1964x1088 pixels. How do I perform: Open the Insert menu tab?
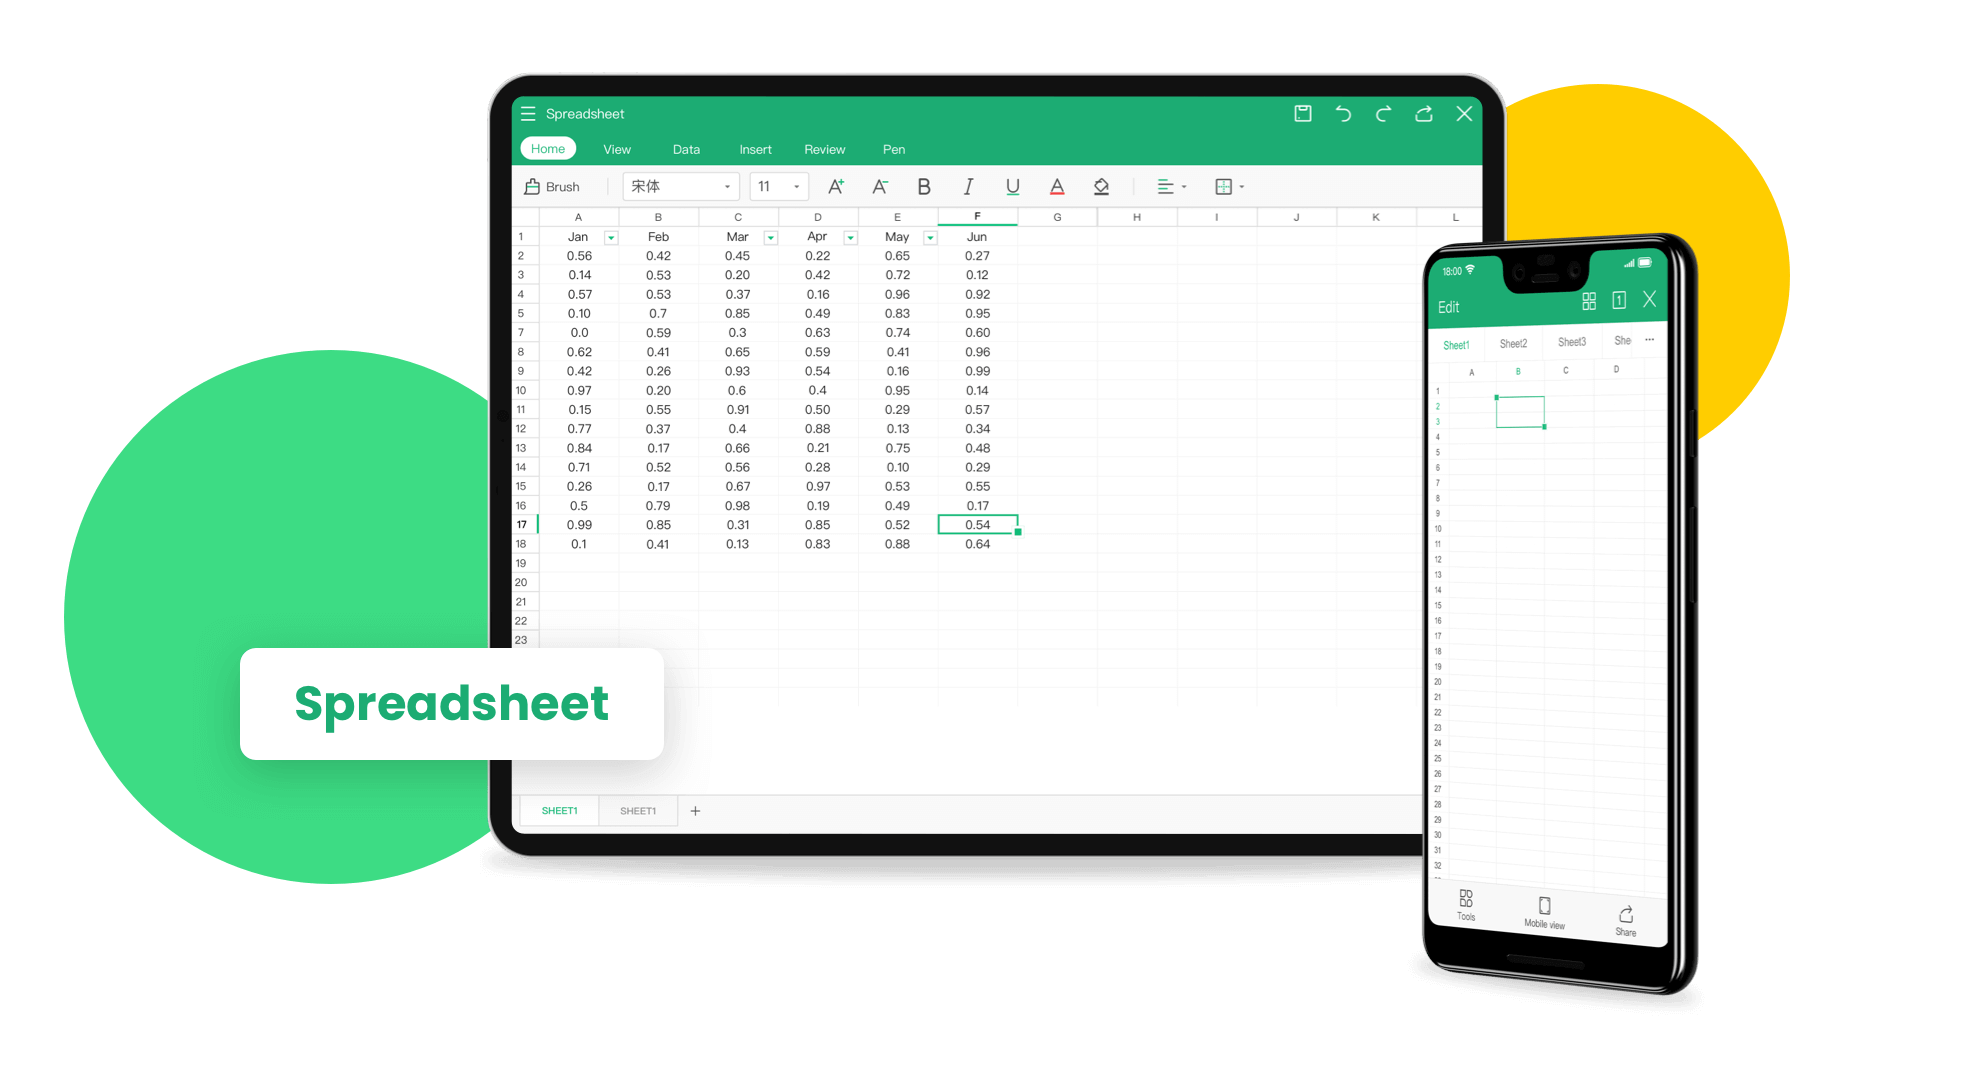(x=752, y=149)
